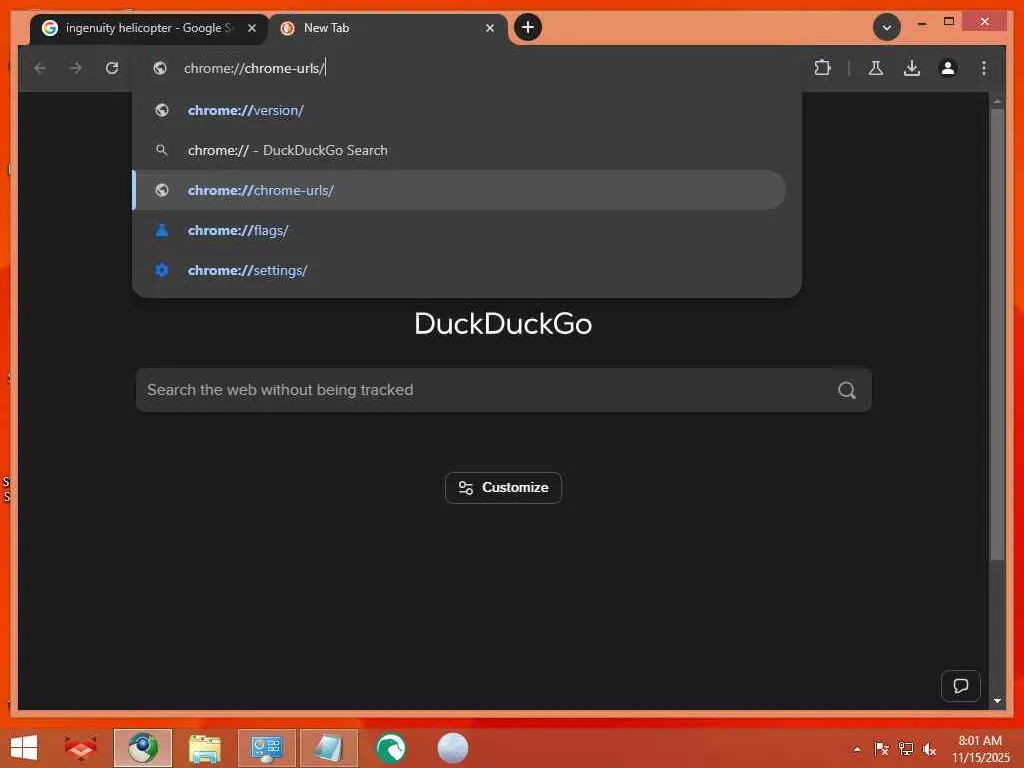This screenshot has height=768, width=1024.
Task: Click the magnifier icon in DuckDuckGo search box
Action: click(x=847, y=391)
